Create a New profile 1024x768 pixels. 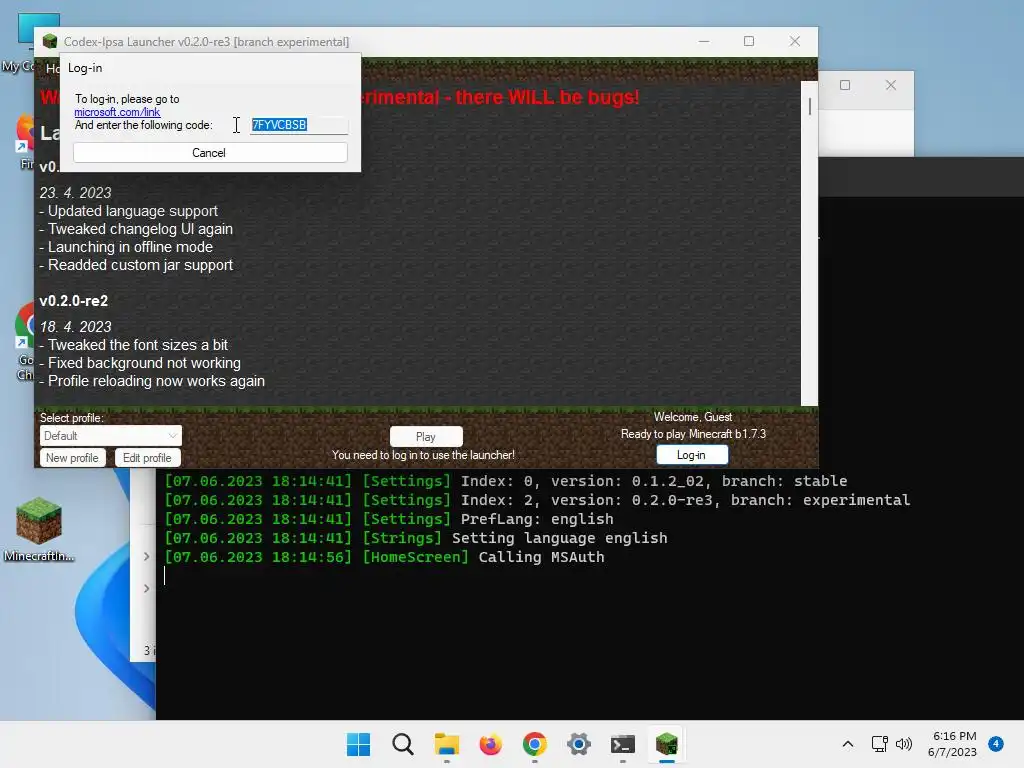72,458
